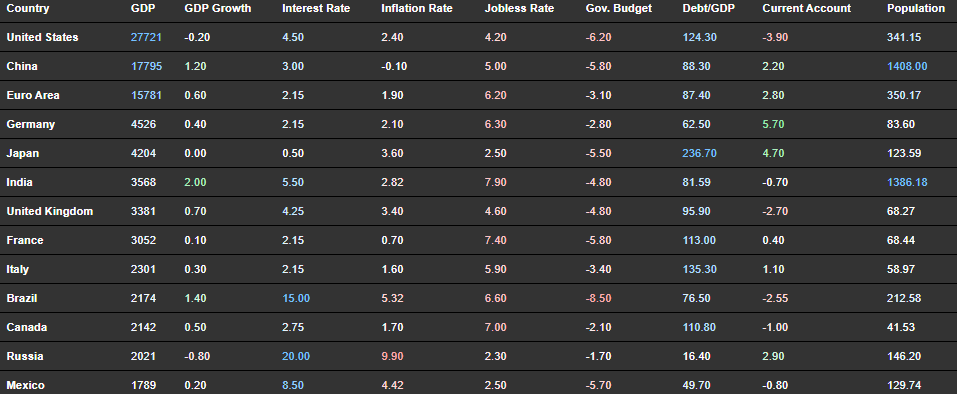Open United Kingdom indicators link
The width and height of the screenshot is (957, 394).
pos(49,212)
